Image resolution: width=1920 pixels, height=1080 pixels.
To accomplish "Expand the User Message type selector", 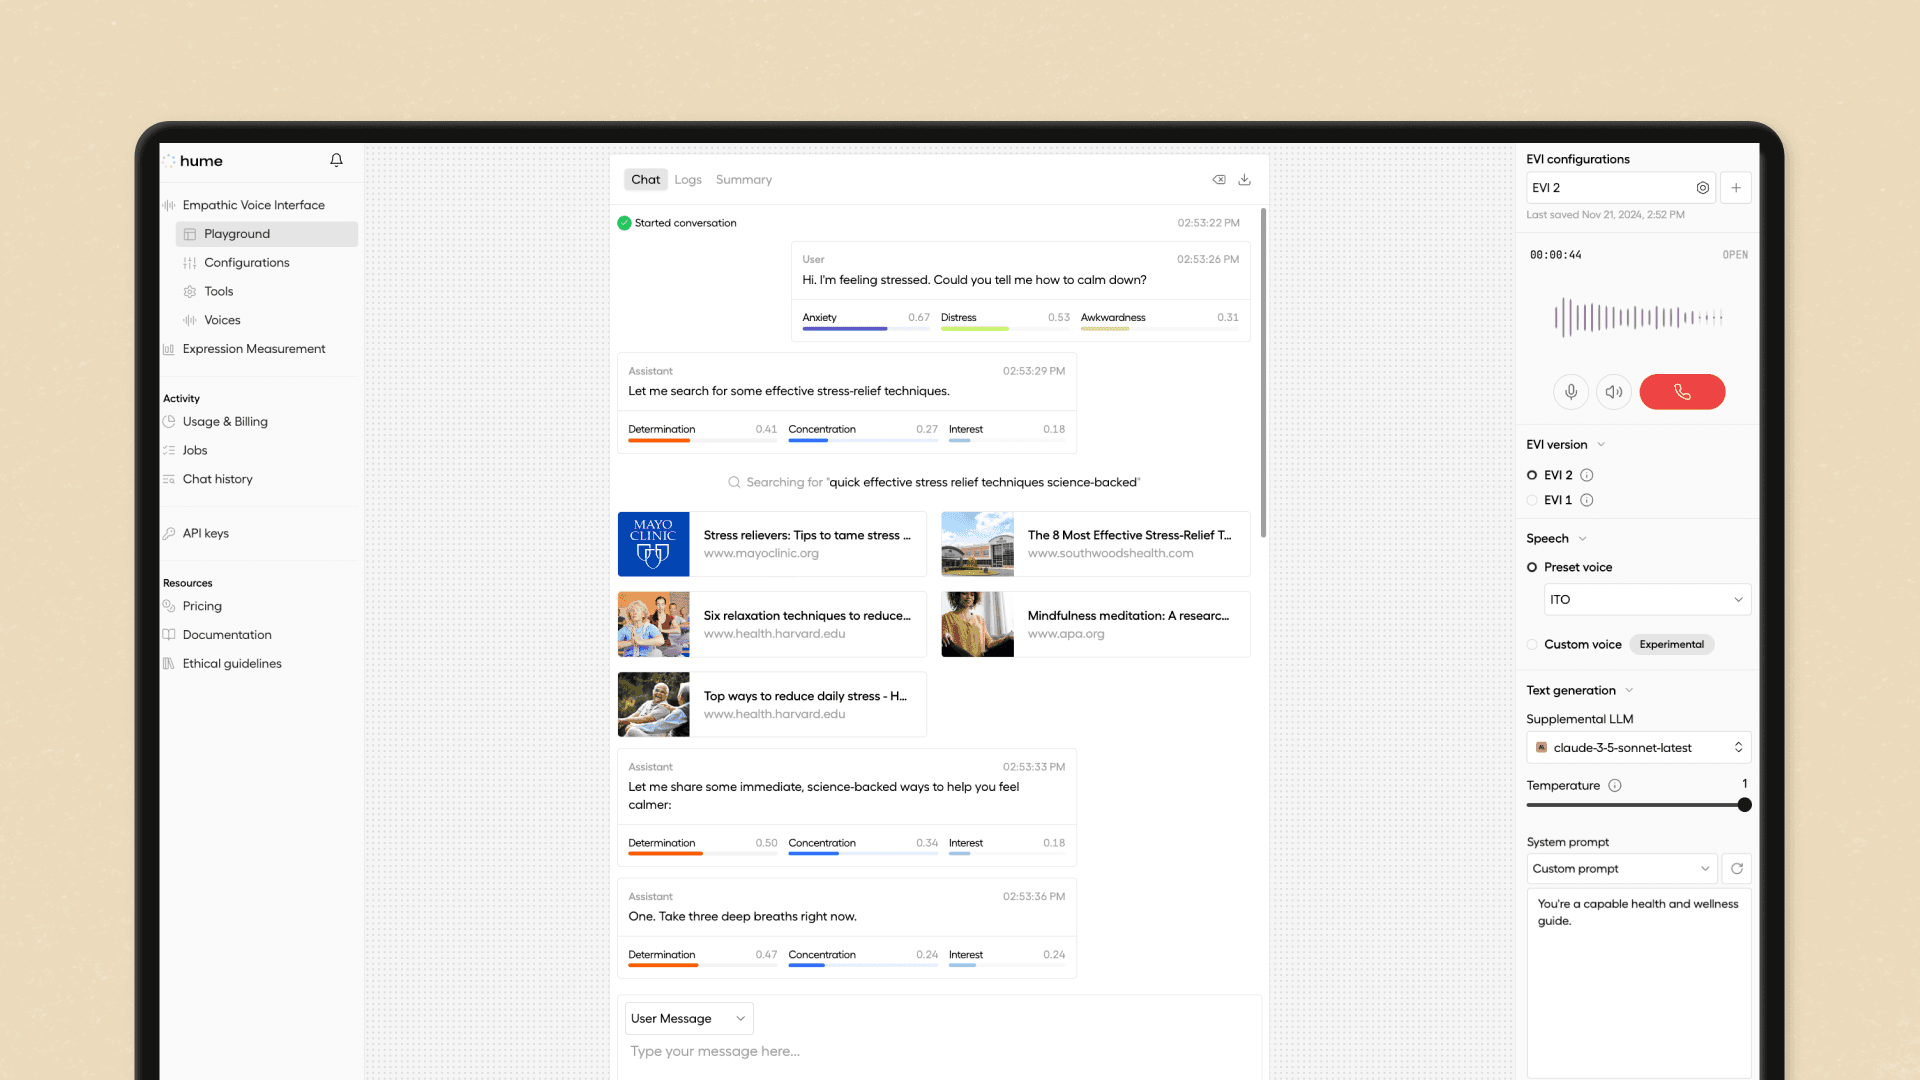I will click(688, 1018).
